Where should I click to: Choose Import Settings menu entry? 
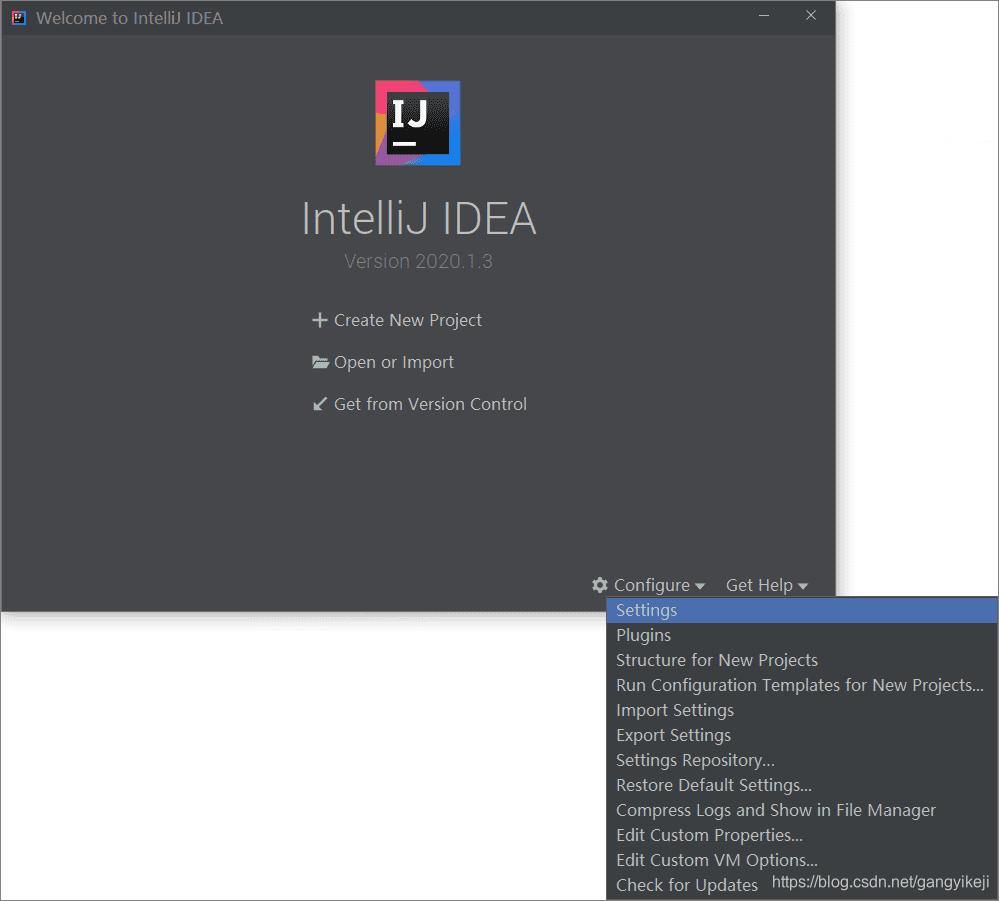pyautogui.click(x=802, y=710)
